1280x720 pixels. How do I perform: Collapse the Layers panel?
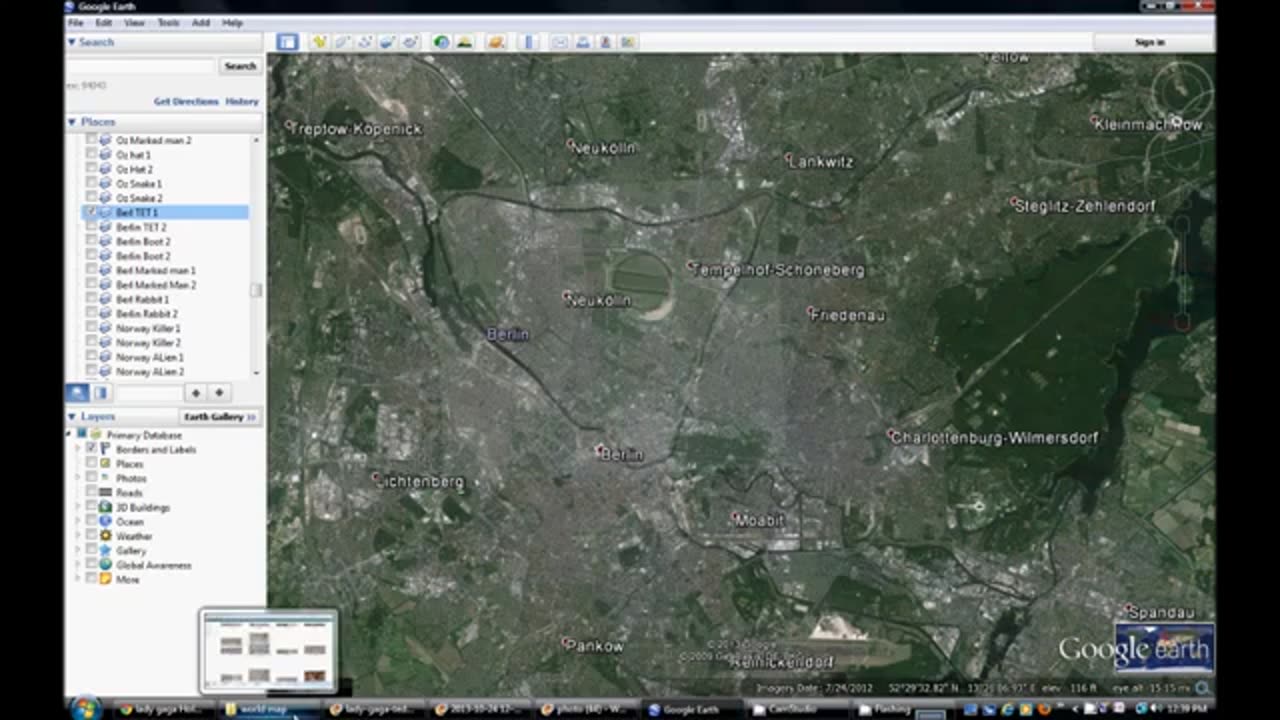pyautogui.click(x=72, y=416)
